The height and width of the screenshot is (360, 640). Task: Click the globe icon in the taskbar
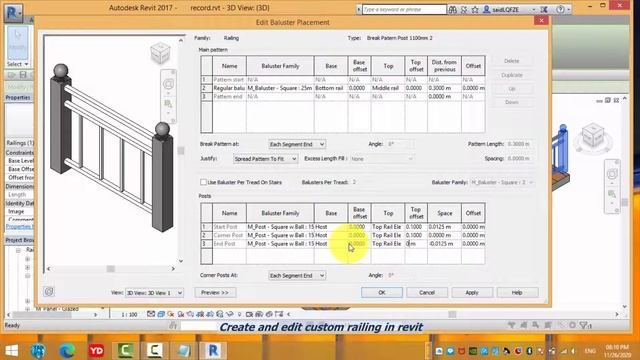(38, 351)
